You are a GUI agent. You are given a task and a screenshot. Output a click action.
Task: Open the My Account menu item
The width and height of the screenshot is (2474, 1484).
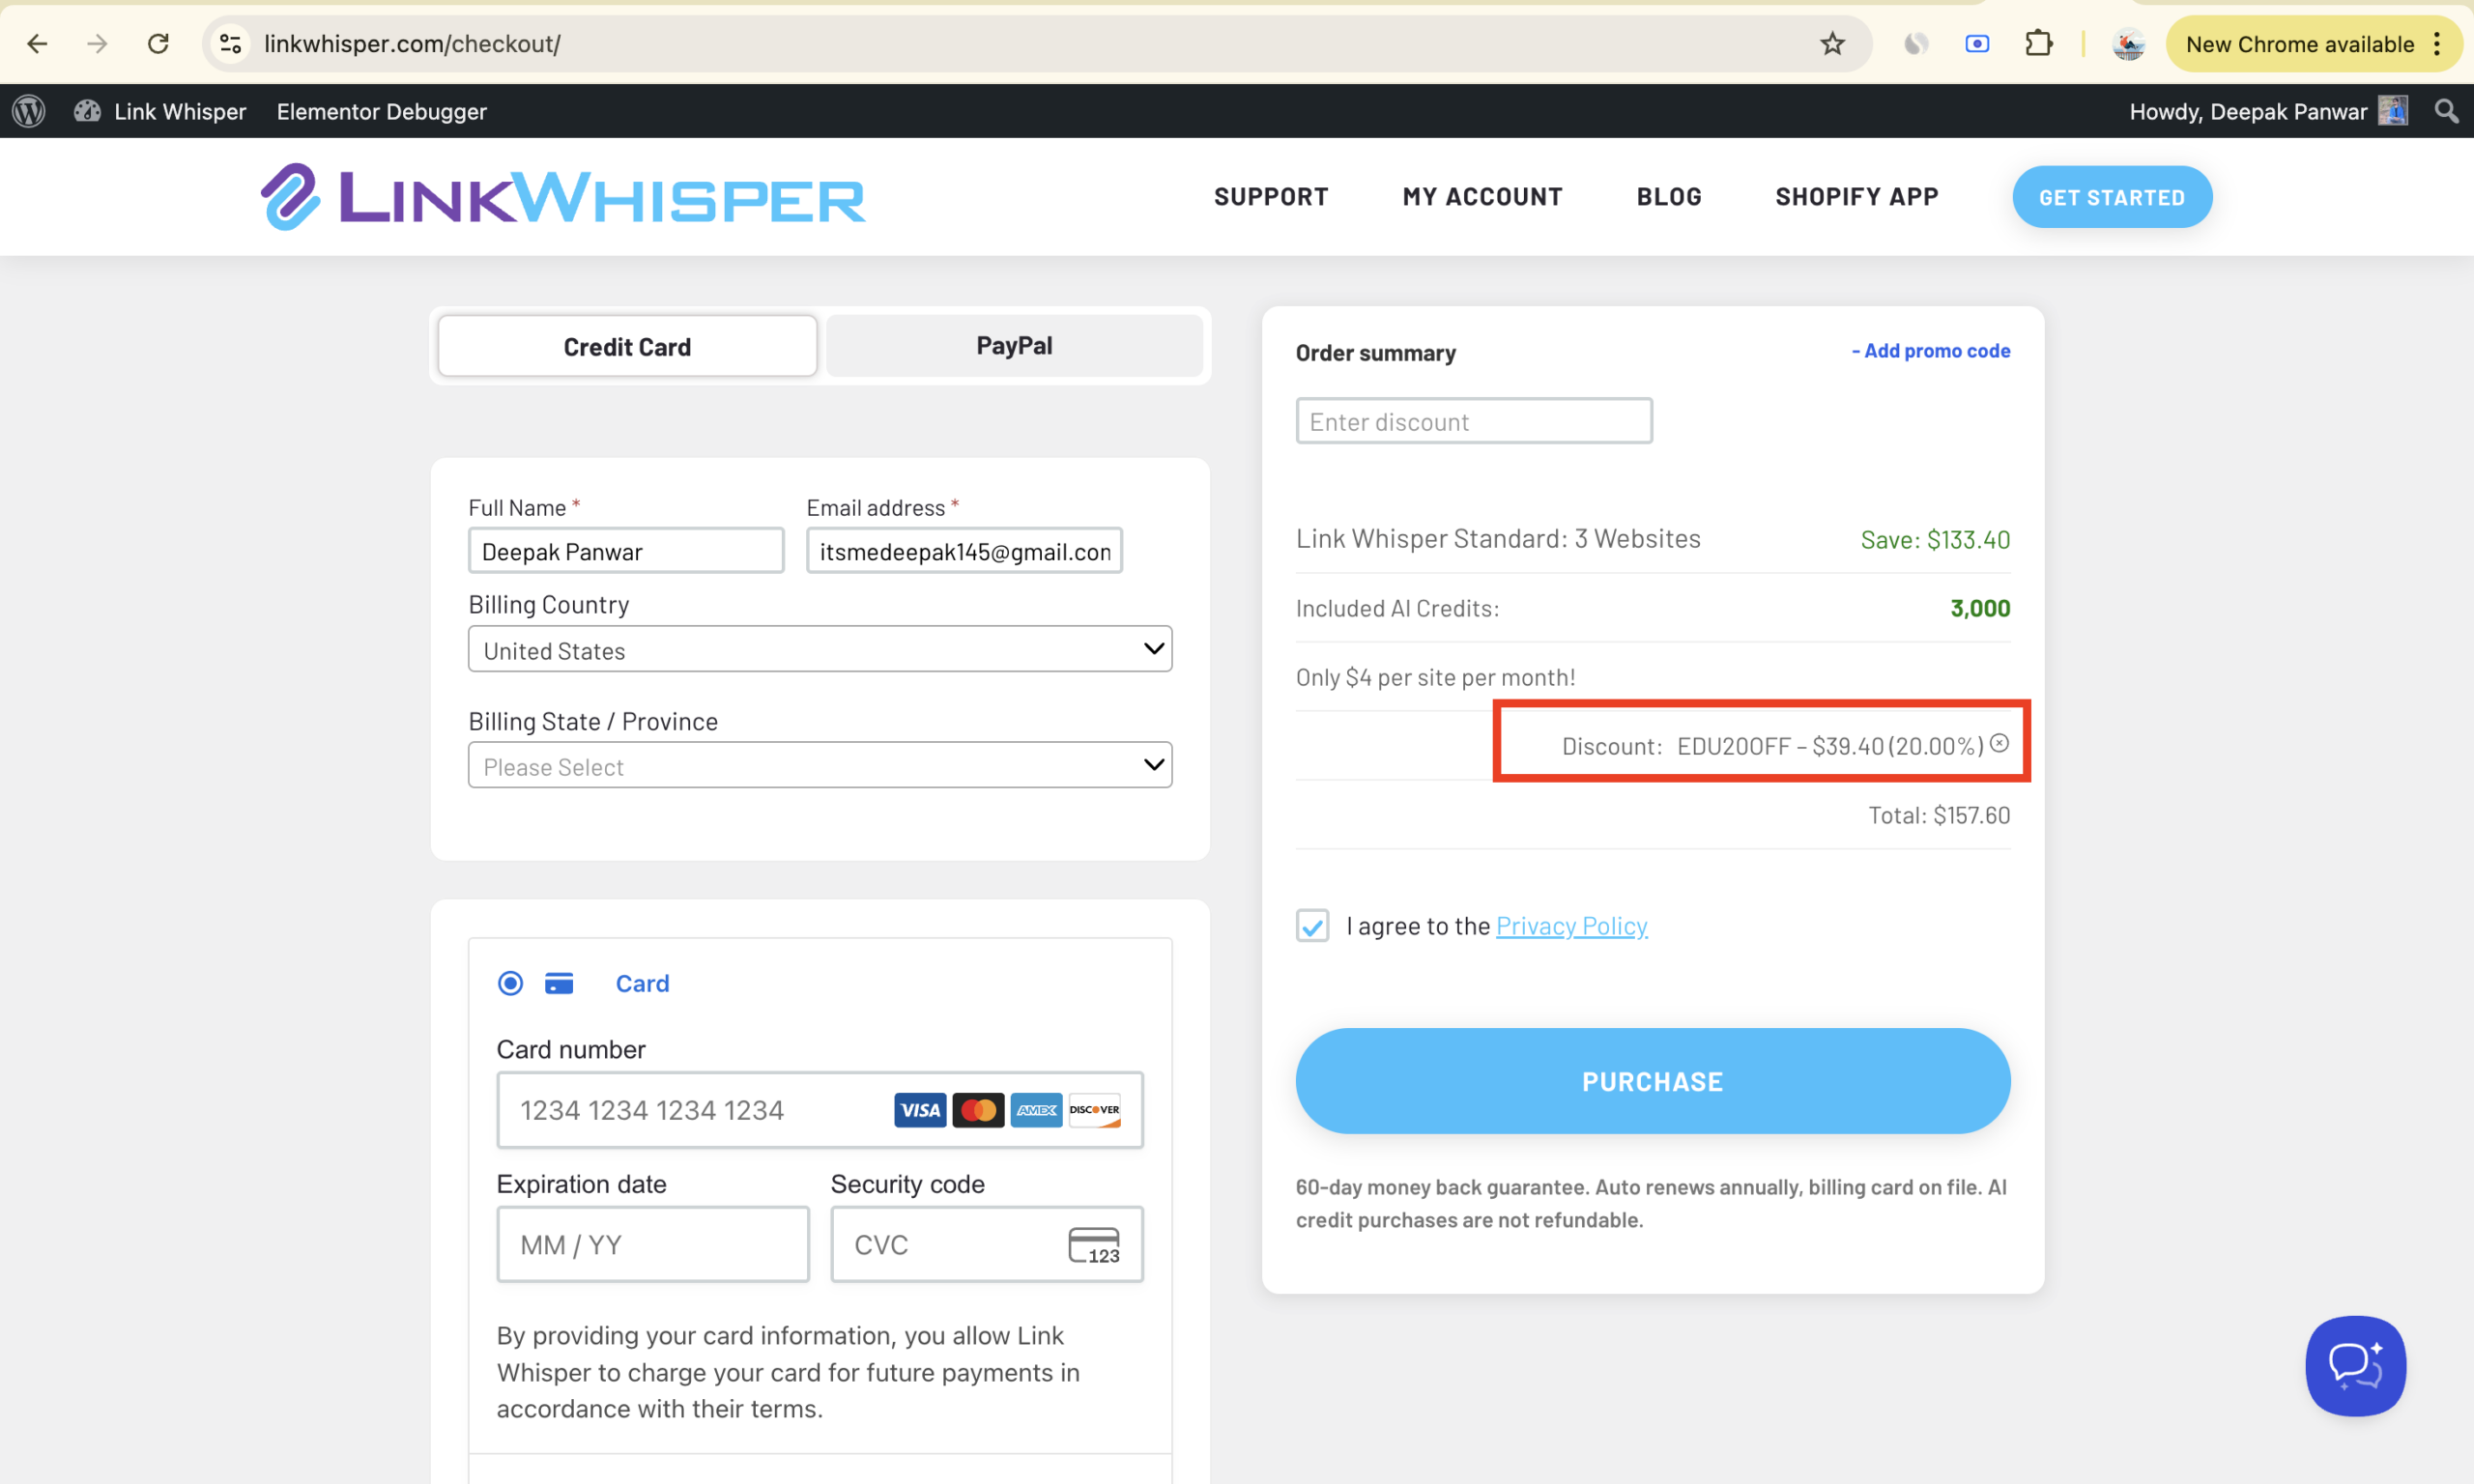click(1482, 197)
